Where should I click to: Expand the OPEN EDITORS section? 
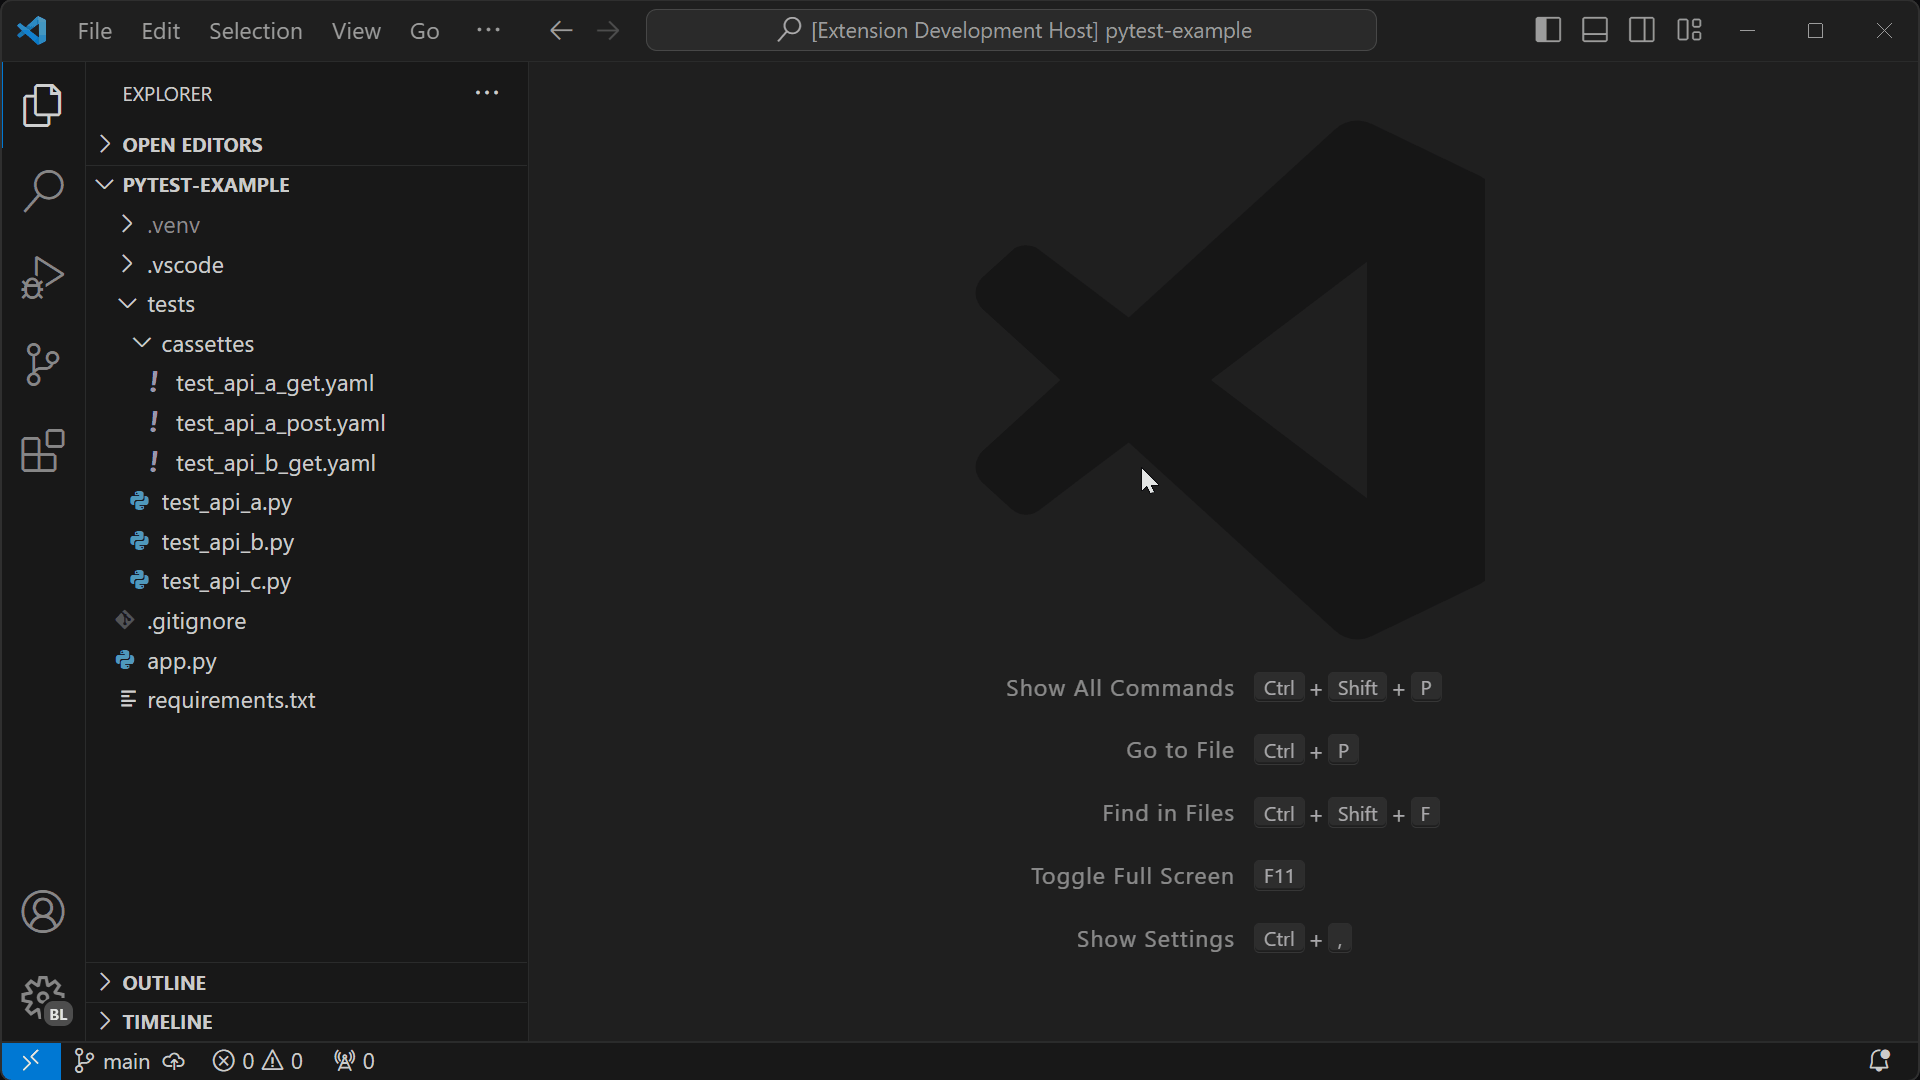click(x=192, y=145)
